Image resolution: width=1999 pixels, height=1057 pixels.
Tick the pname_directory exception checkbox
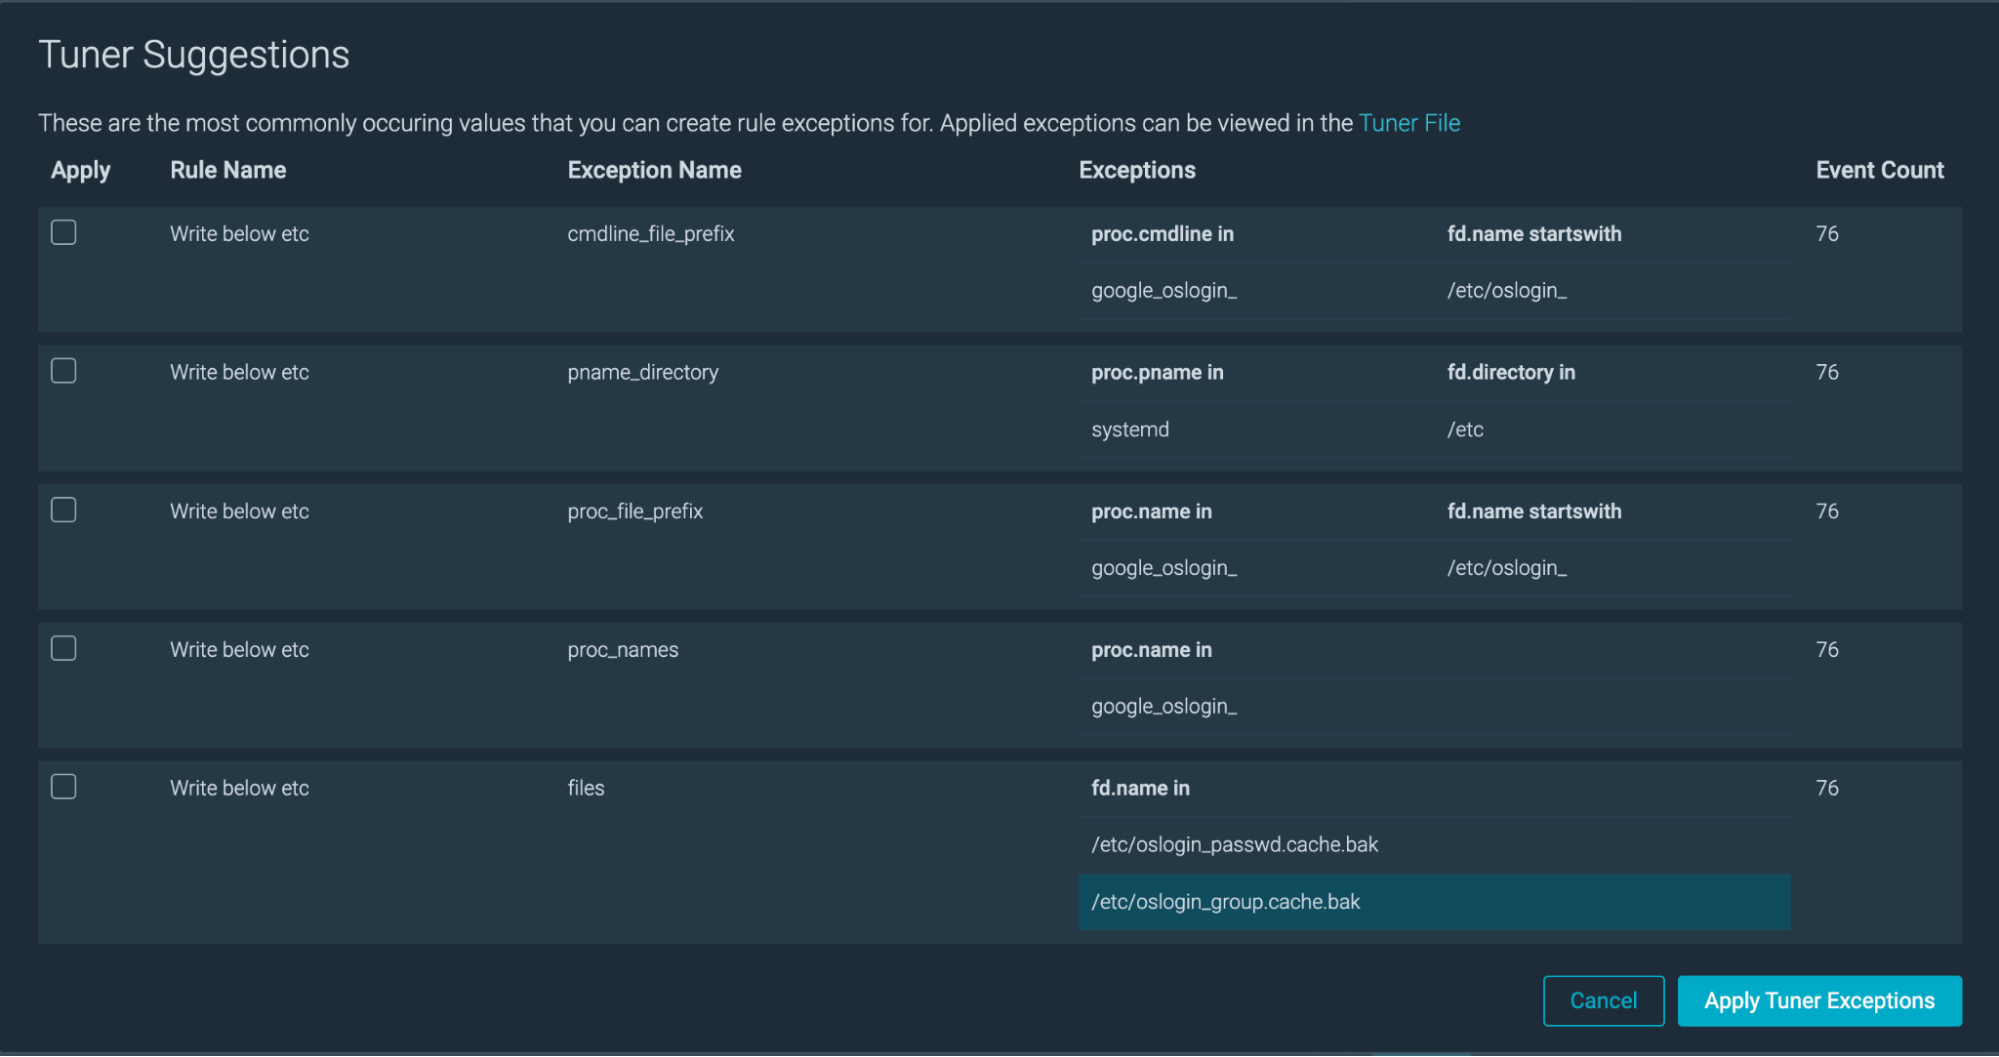(64, 371)
